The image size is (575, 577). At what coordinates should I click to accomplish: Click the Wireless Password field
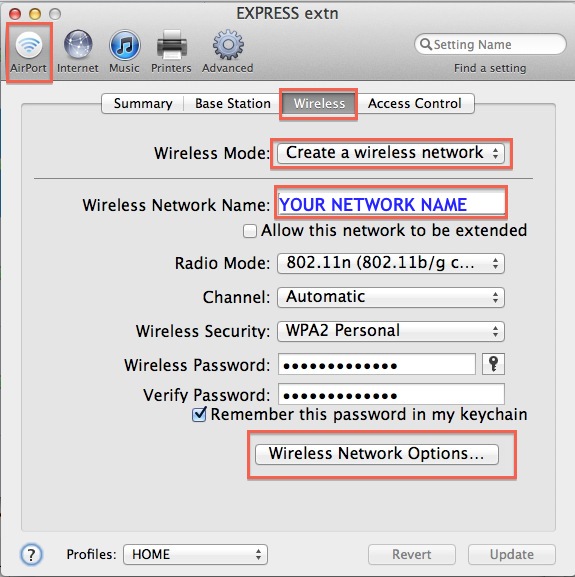[x=377, y=364]
